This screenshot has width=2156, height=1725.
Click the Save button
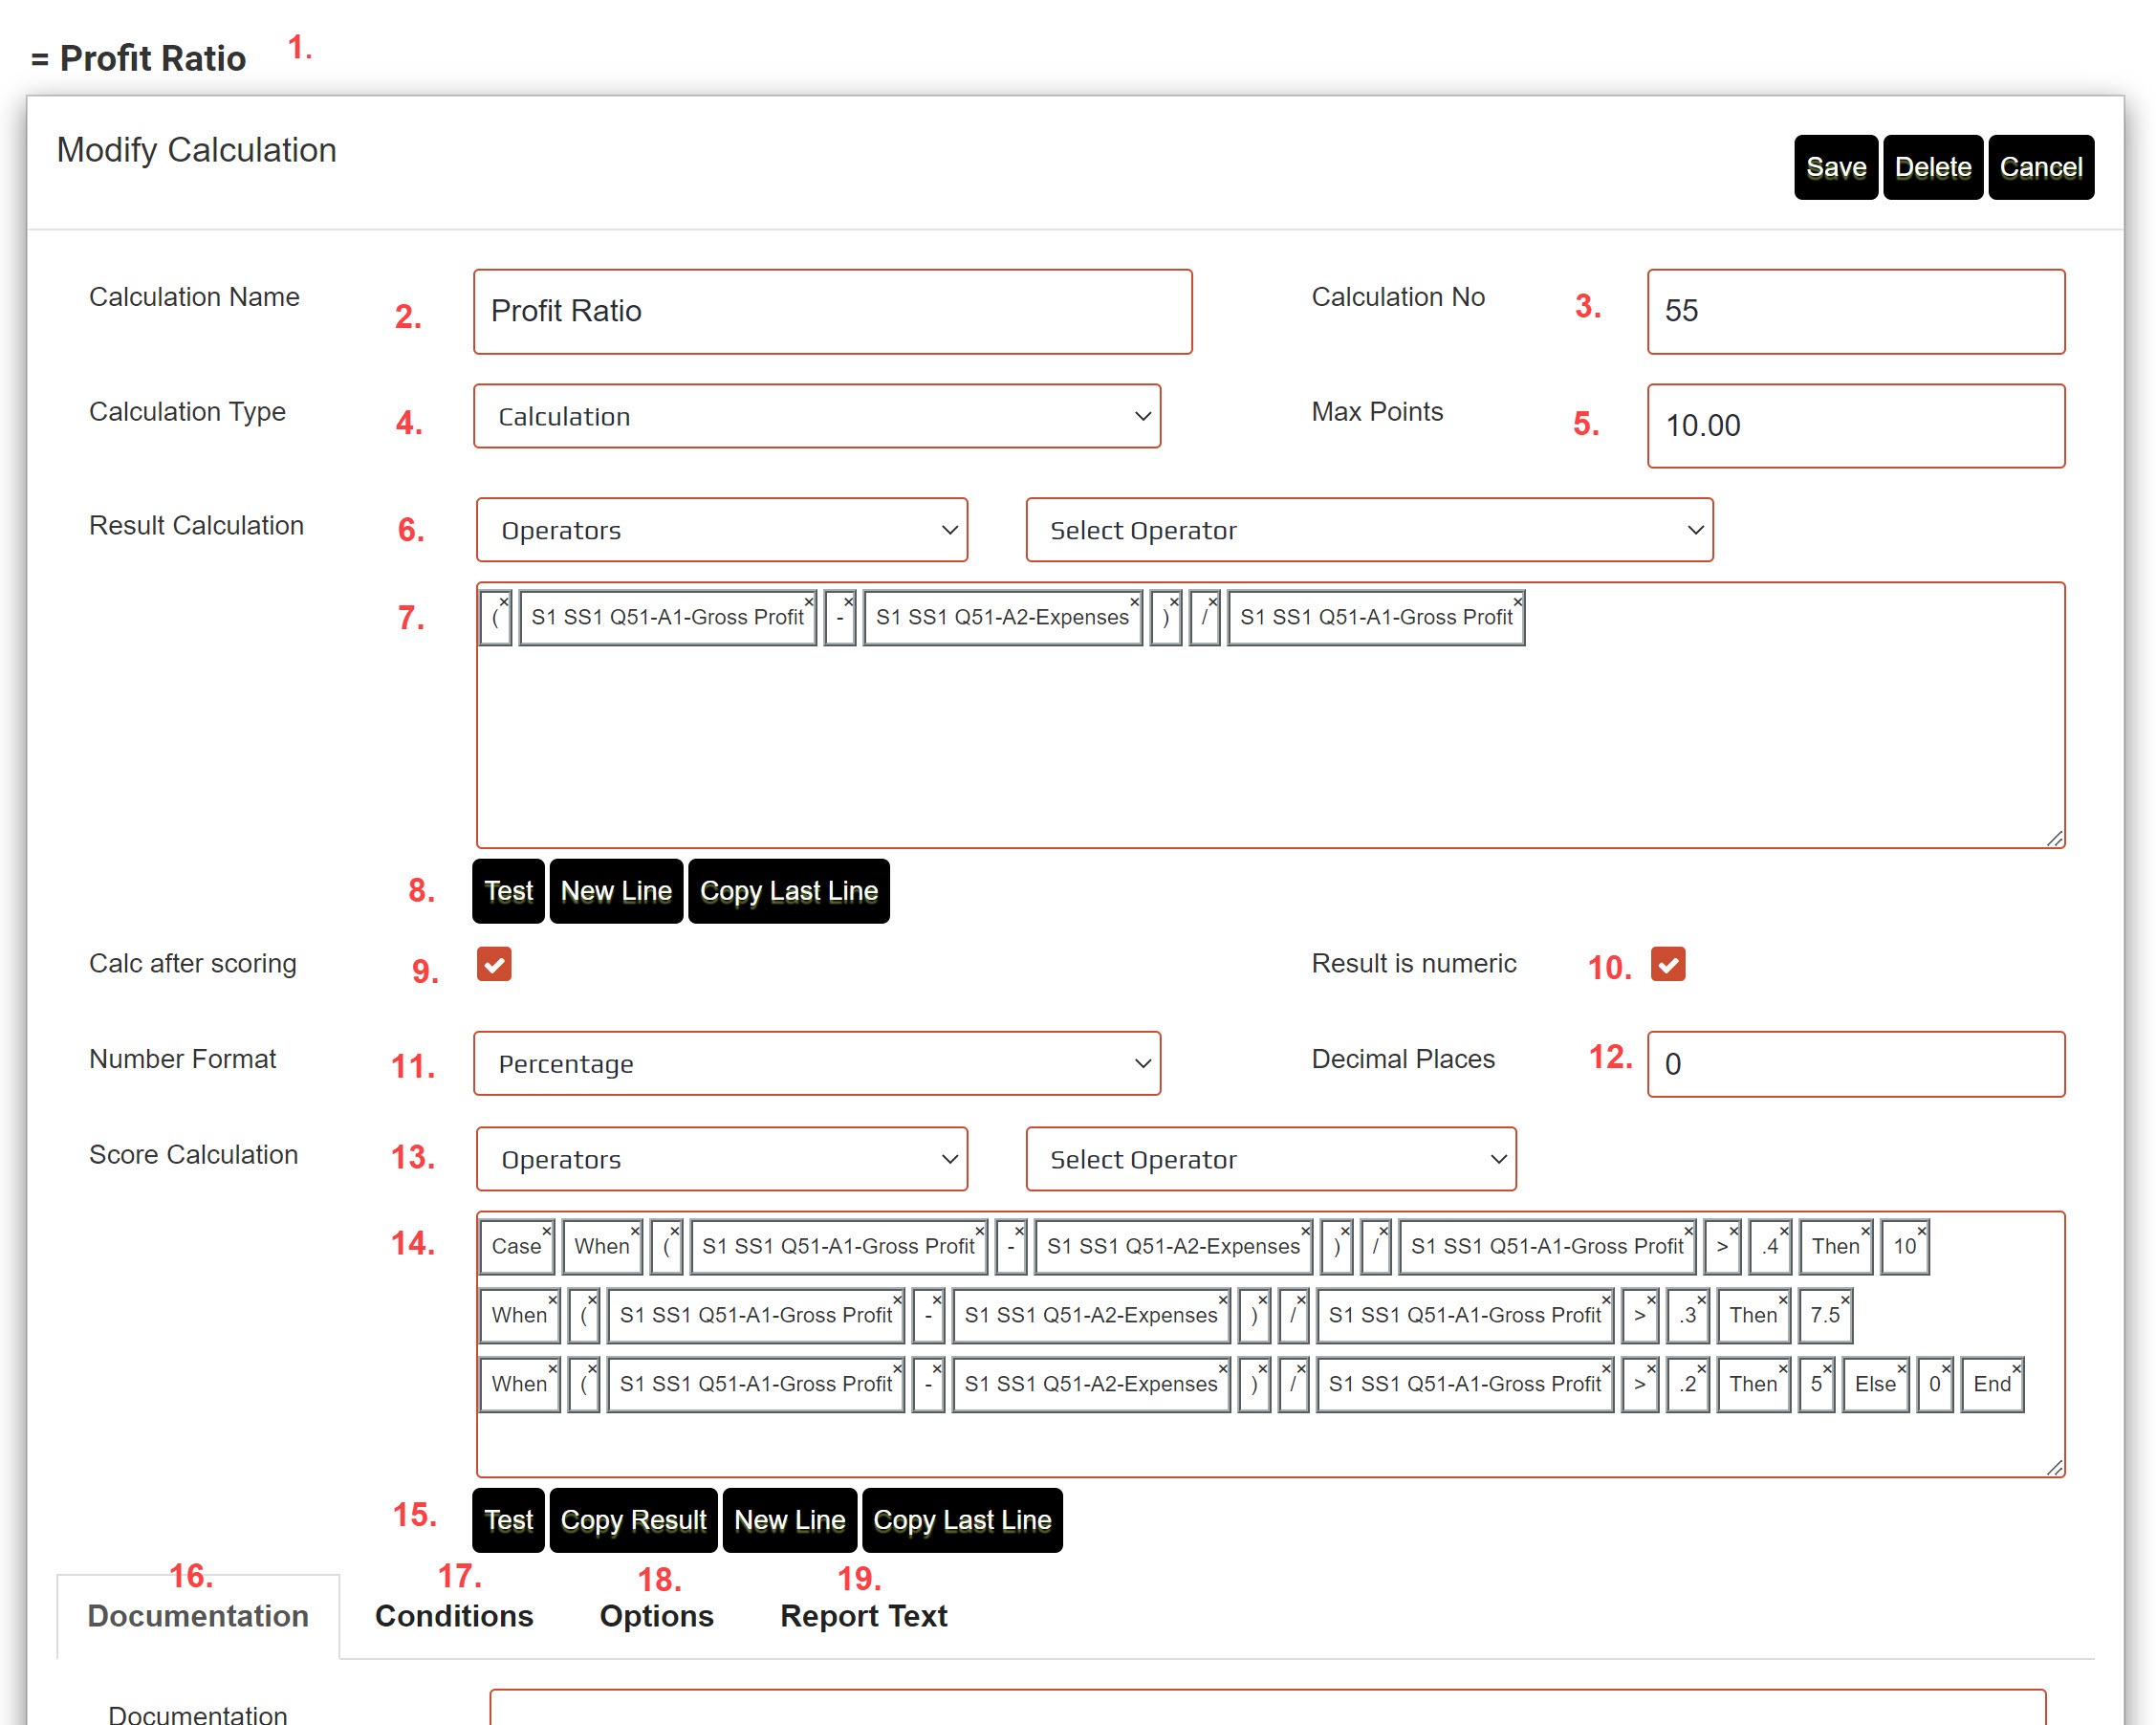(x=1835, y=167)
